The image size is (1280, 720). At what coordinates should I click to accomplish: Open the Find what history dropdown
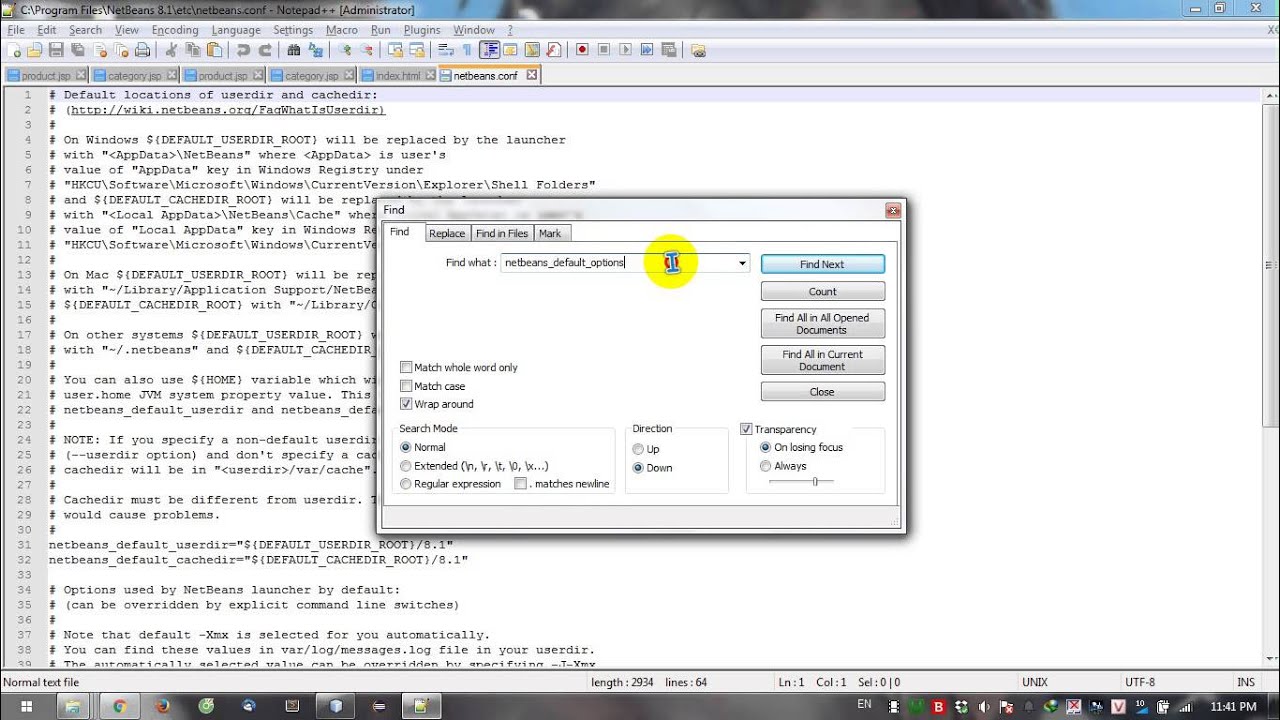742,263
